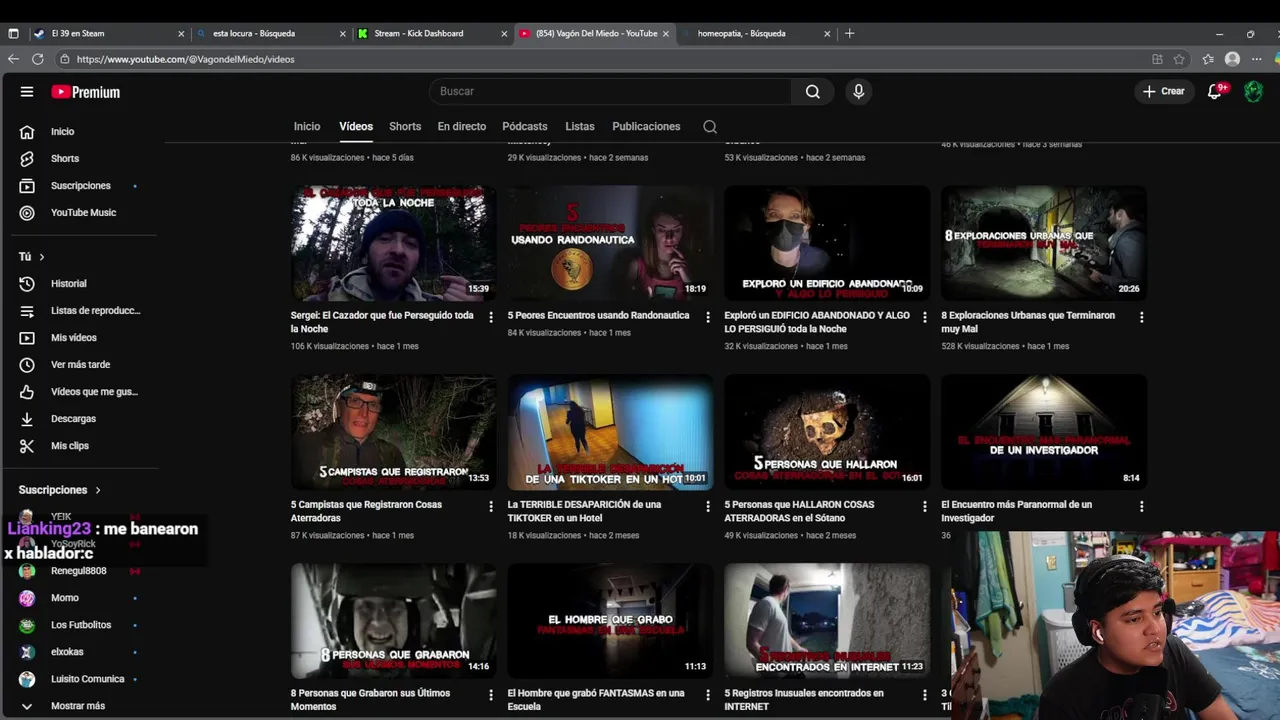Start voice search with microphone icon
The height and width of the screenshot is (720, 1280).
click(x=858, y=92)
